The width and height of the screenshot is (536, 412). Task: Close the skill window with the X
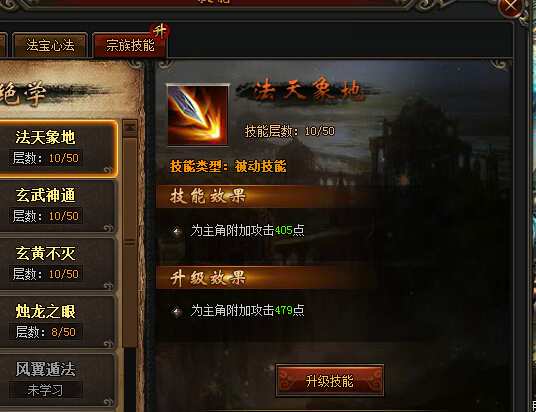511,7
